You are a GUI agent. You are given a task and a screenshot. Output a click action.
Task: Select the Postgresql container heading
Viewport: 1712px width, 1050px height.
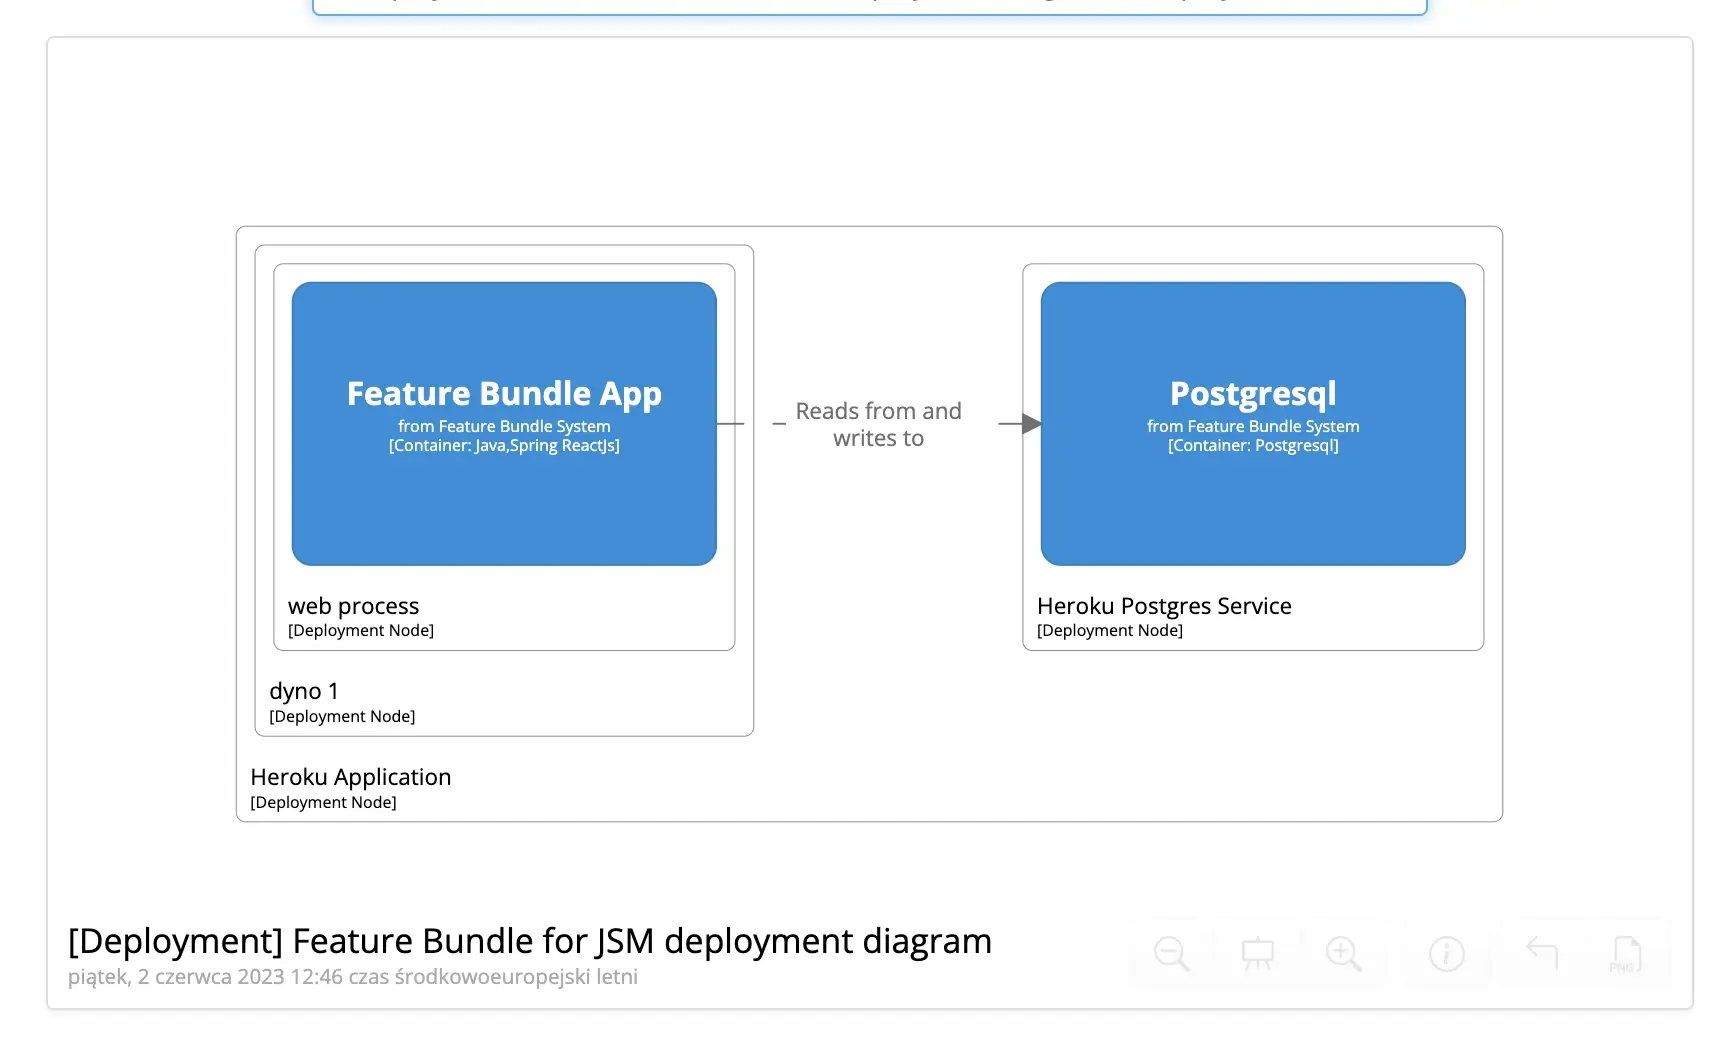(1252, 393)
